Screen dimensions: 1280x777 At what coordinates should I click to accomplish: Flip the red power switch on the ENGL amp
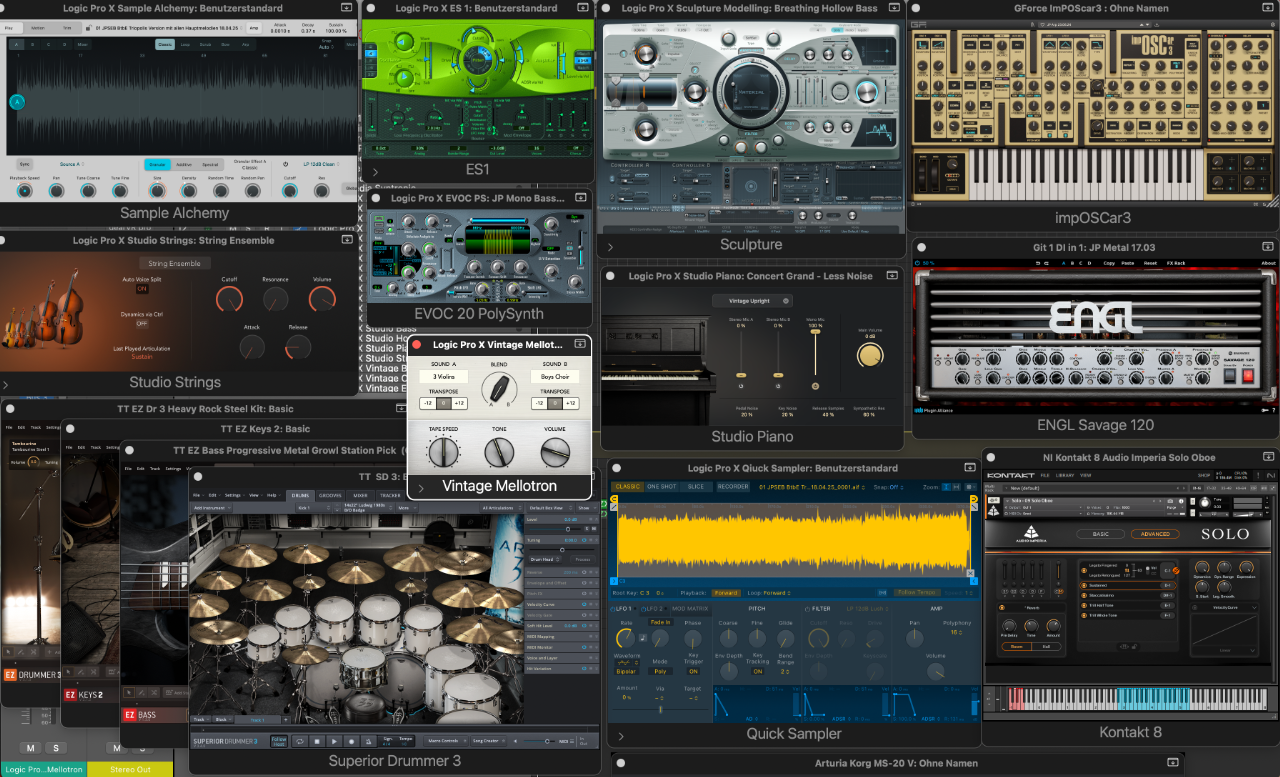[1247, 376]
